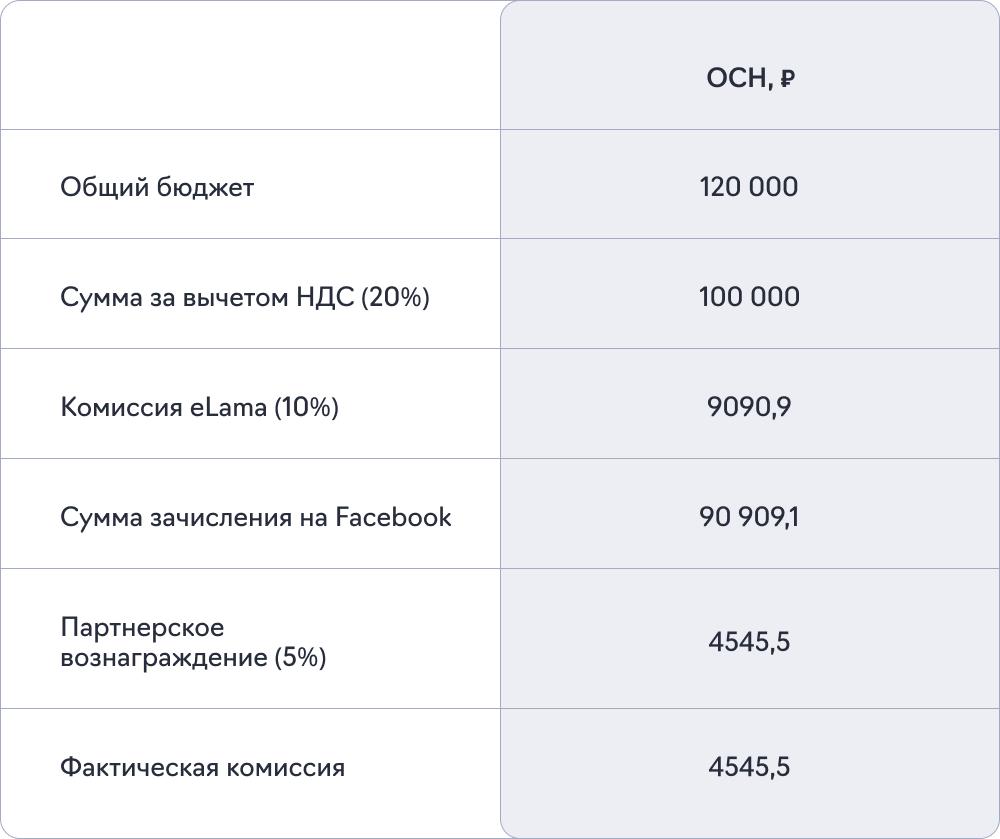Select the "Общий бюджет" row label

tap(157, 187)
